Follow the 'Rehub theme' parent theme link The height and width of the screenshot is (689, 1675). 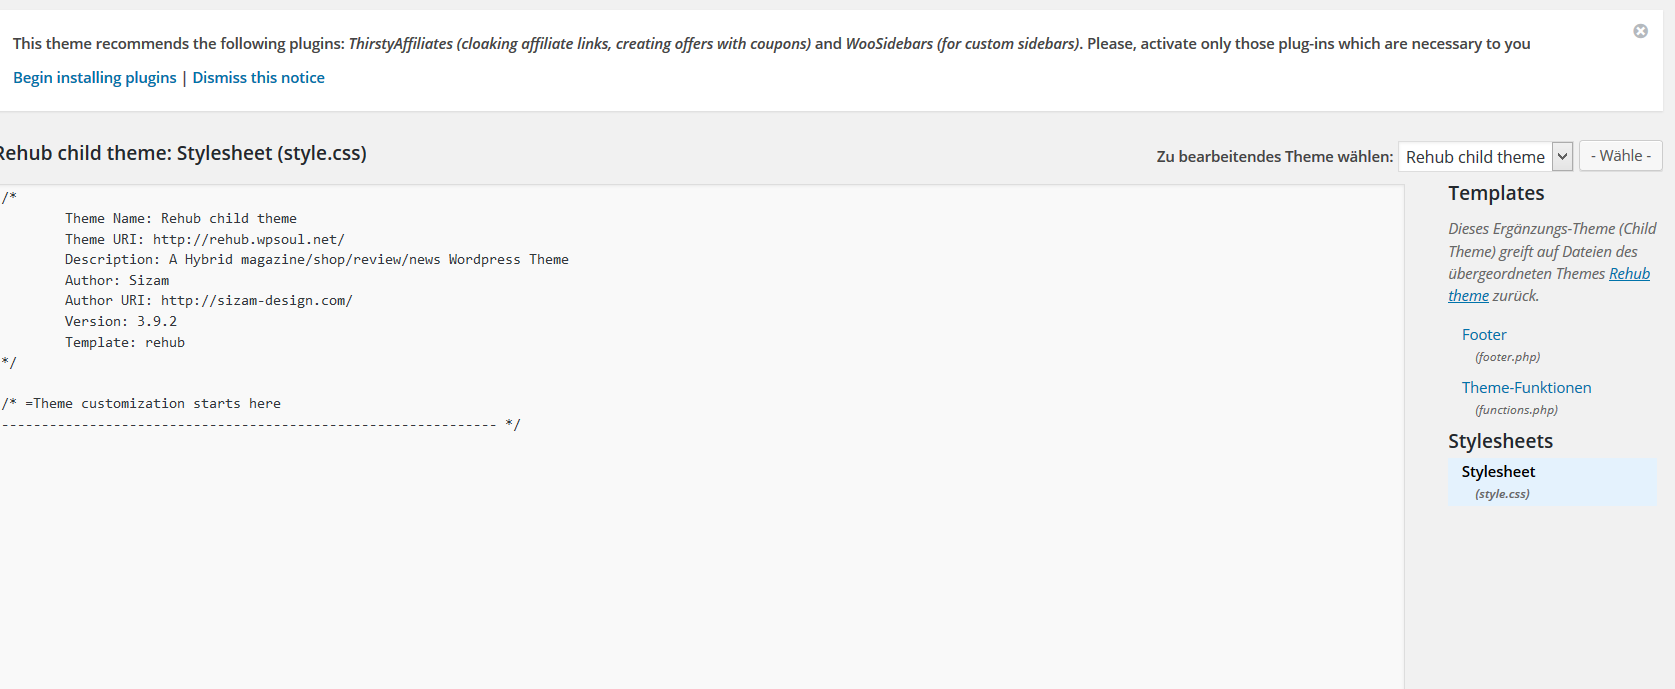(1549, 285)
